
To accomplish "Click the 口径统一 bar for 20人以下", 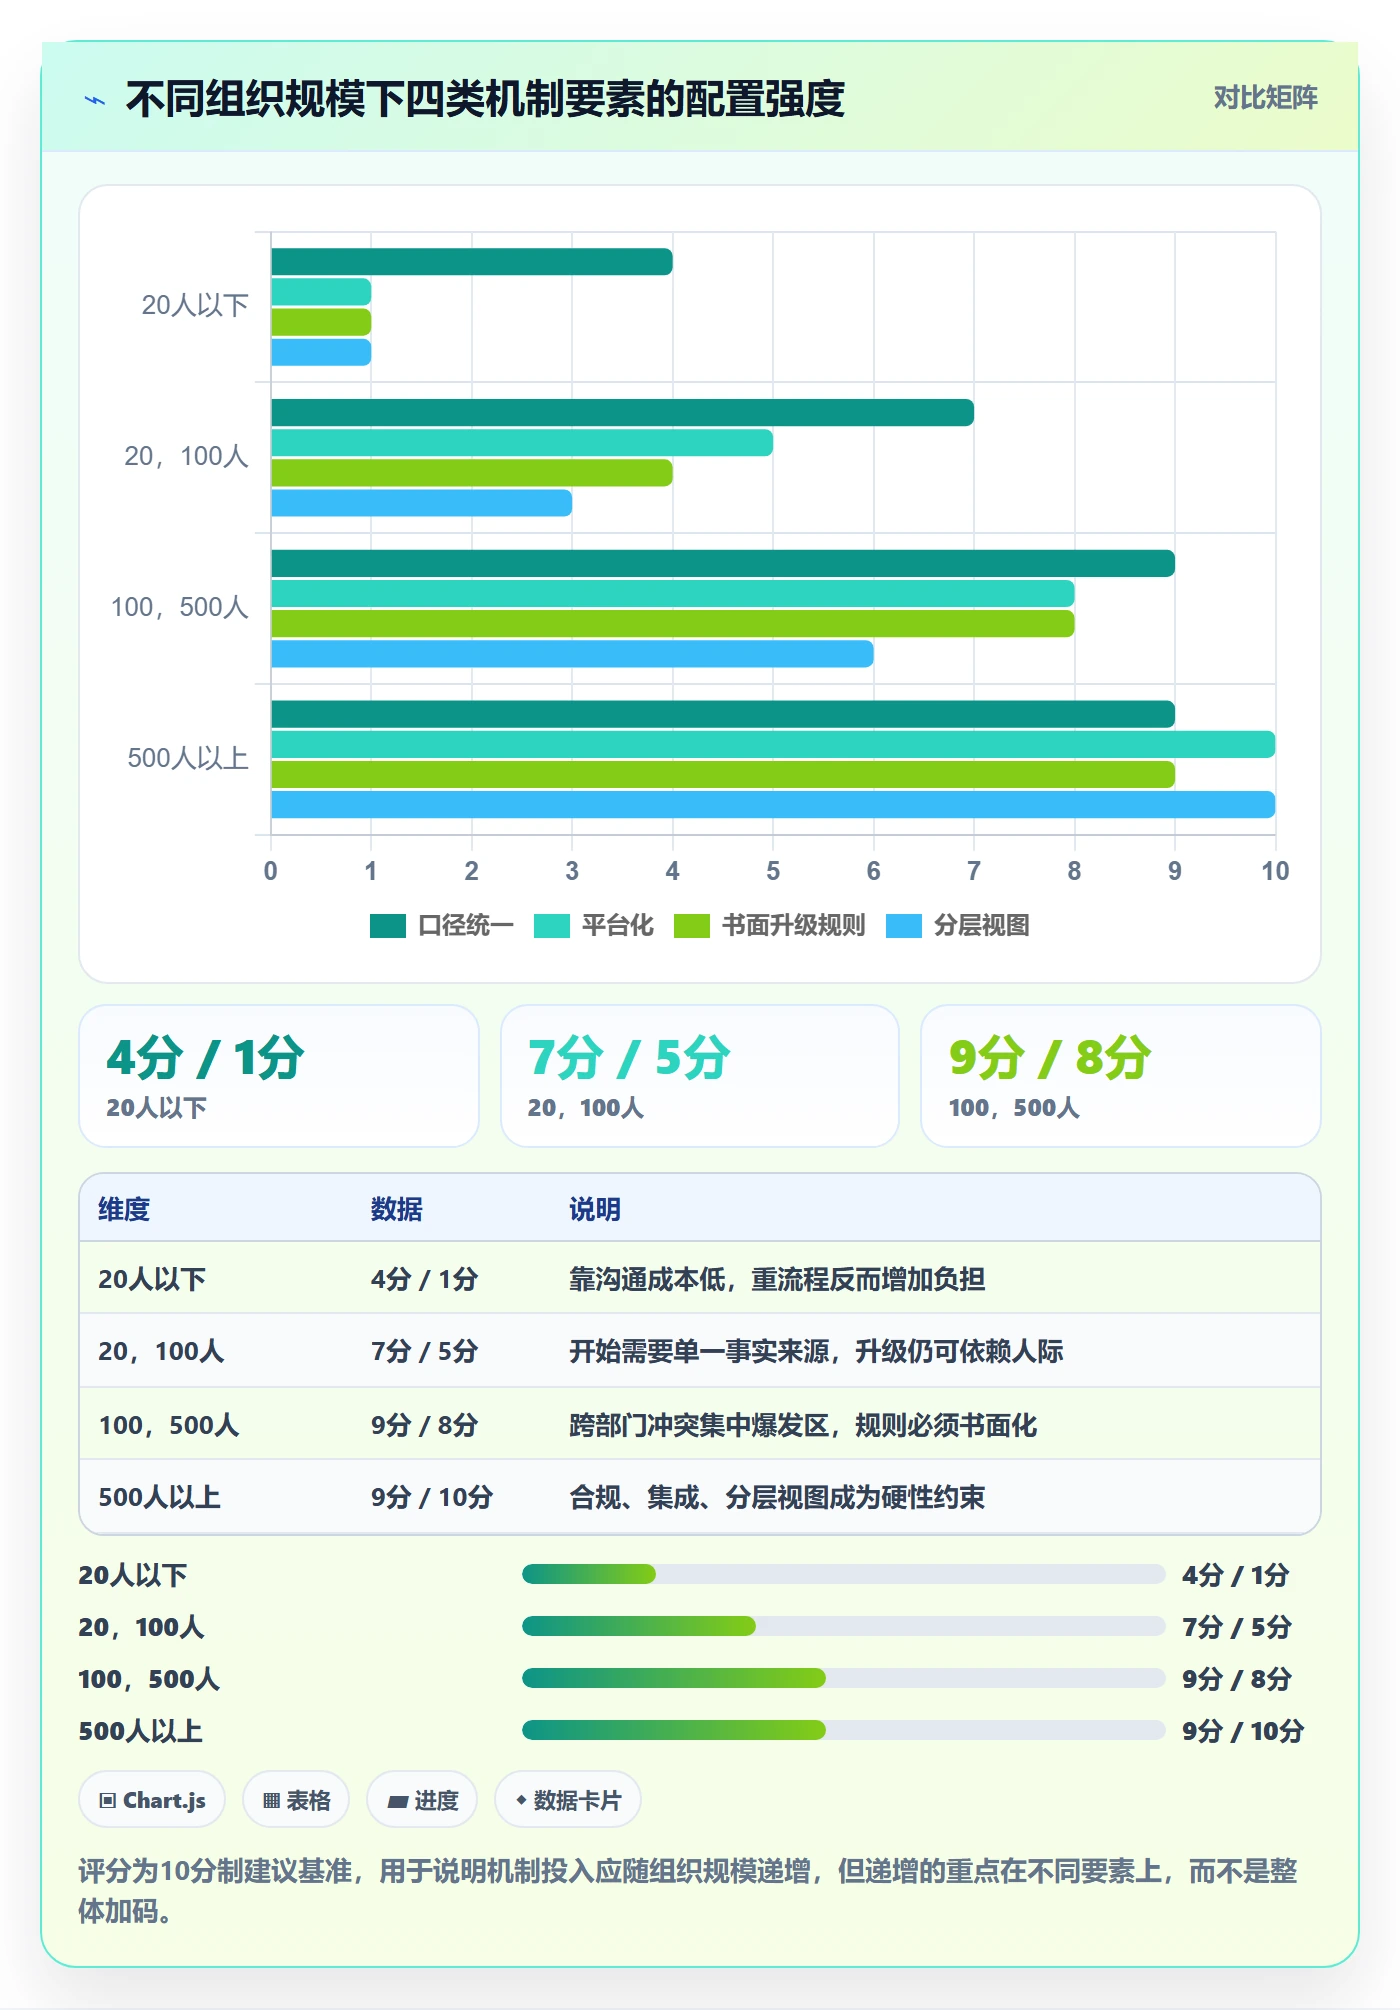I will tap(471, 262).
